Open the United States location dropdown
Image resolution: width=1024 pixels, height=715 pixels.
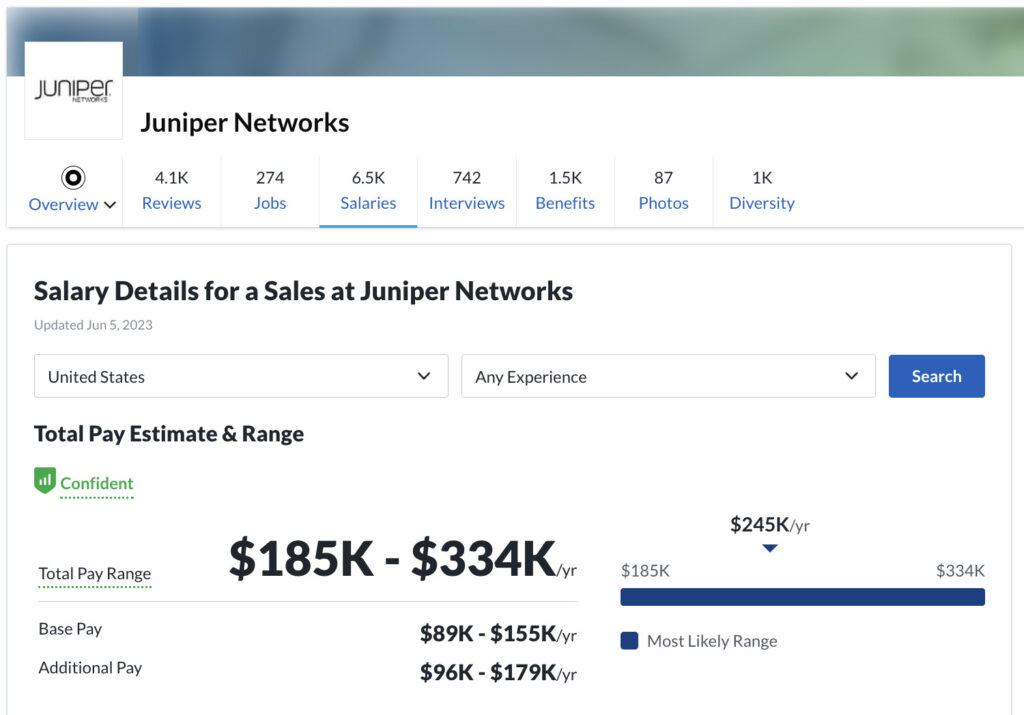click(241, 376)
